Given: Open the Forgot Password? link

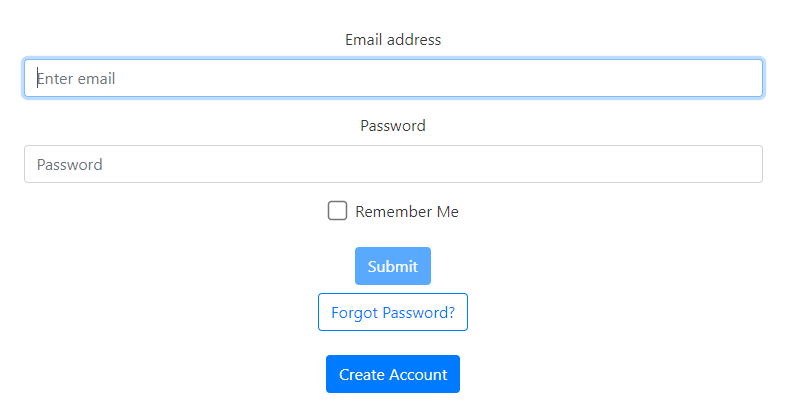Looking at the screenshot, I should (x=393, y=312).
